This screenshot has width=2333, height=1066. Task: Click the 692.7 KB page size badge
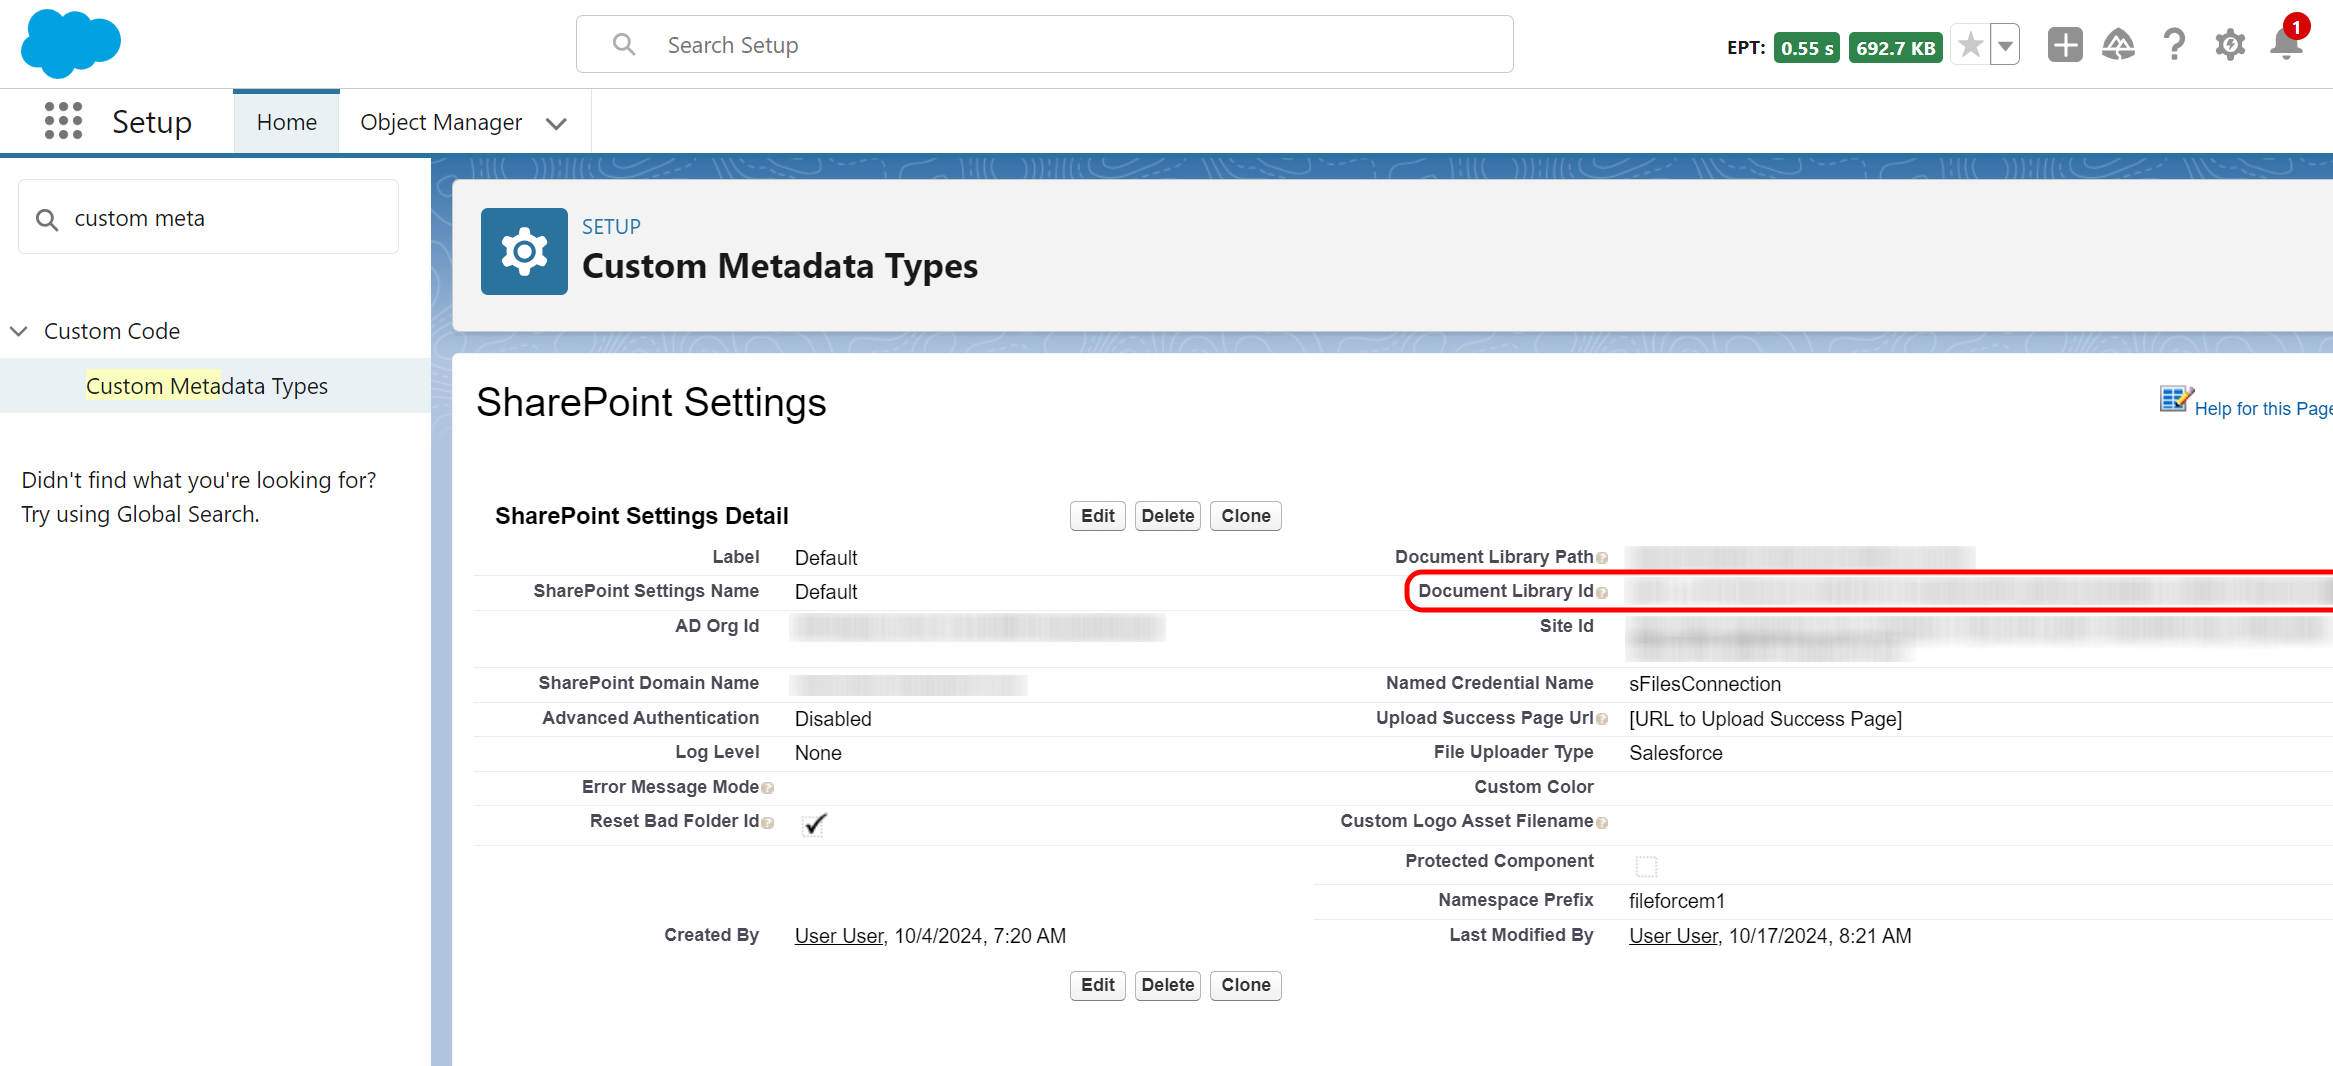tap(1895, 48)
